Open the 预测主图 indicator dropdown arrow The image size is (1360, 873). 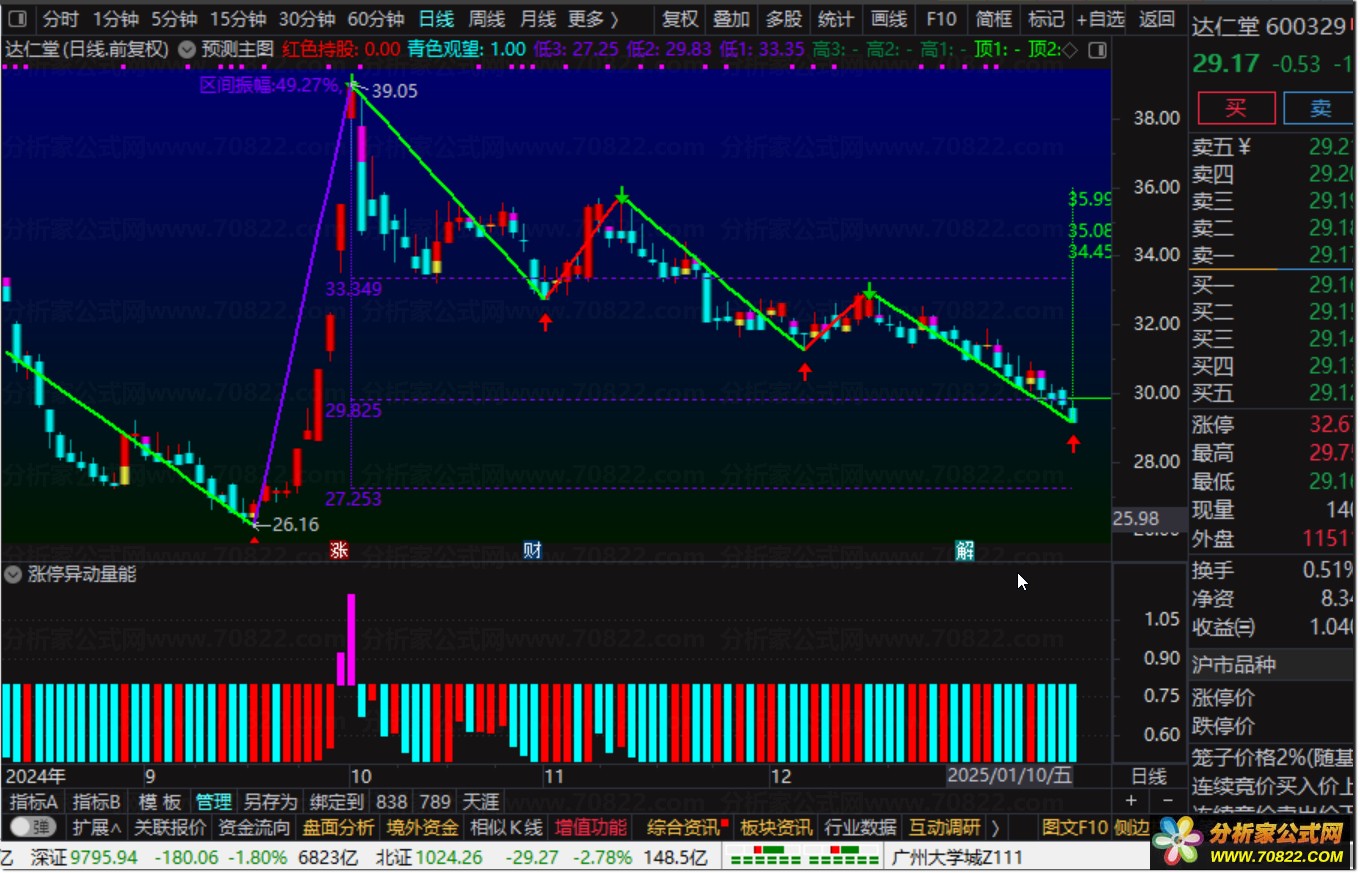click(187, 48)
